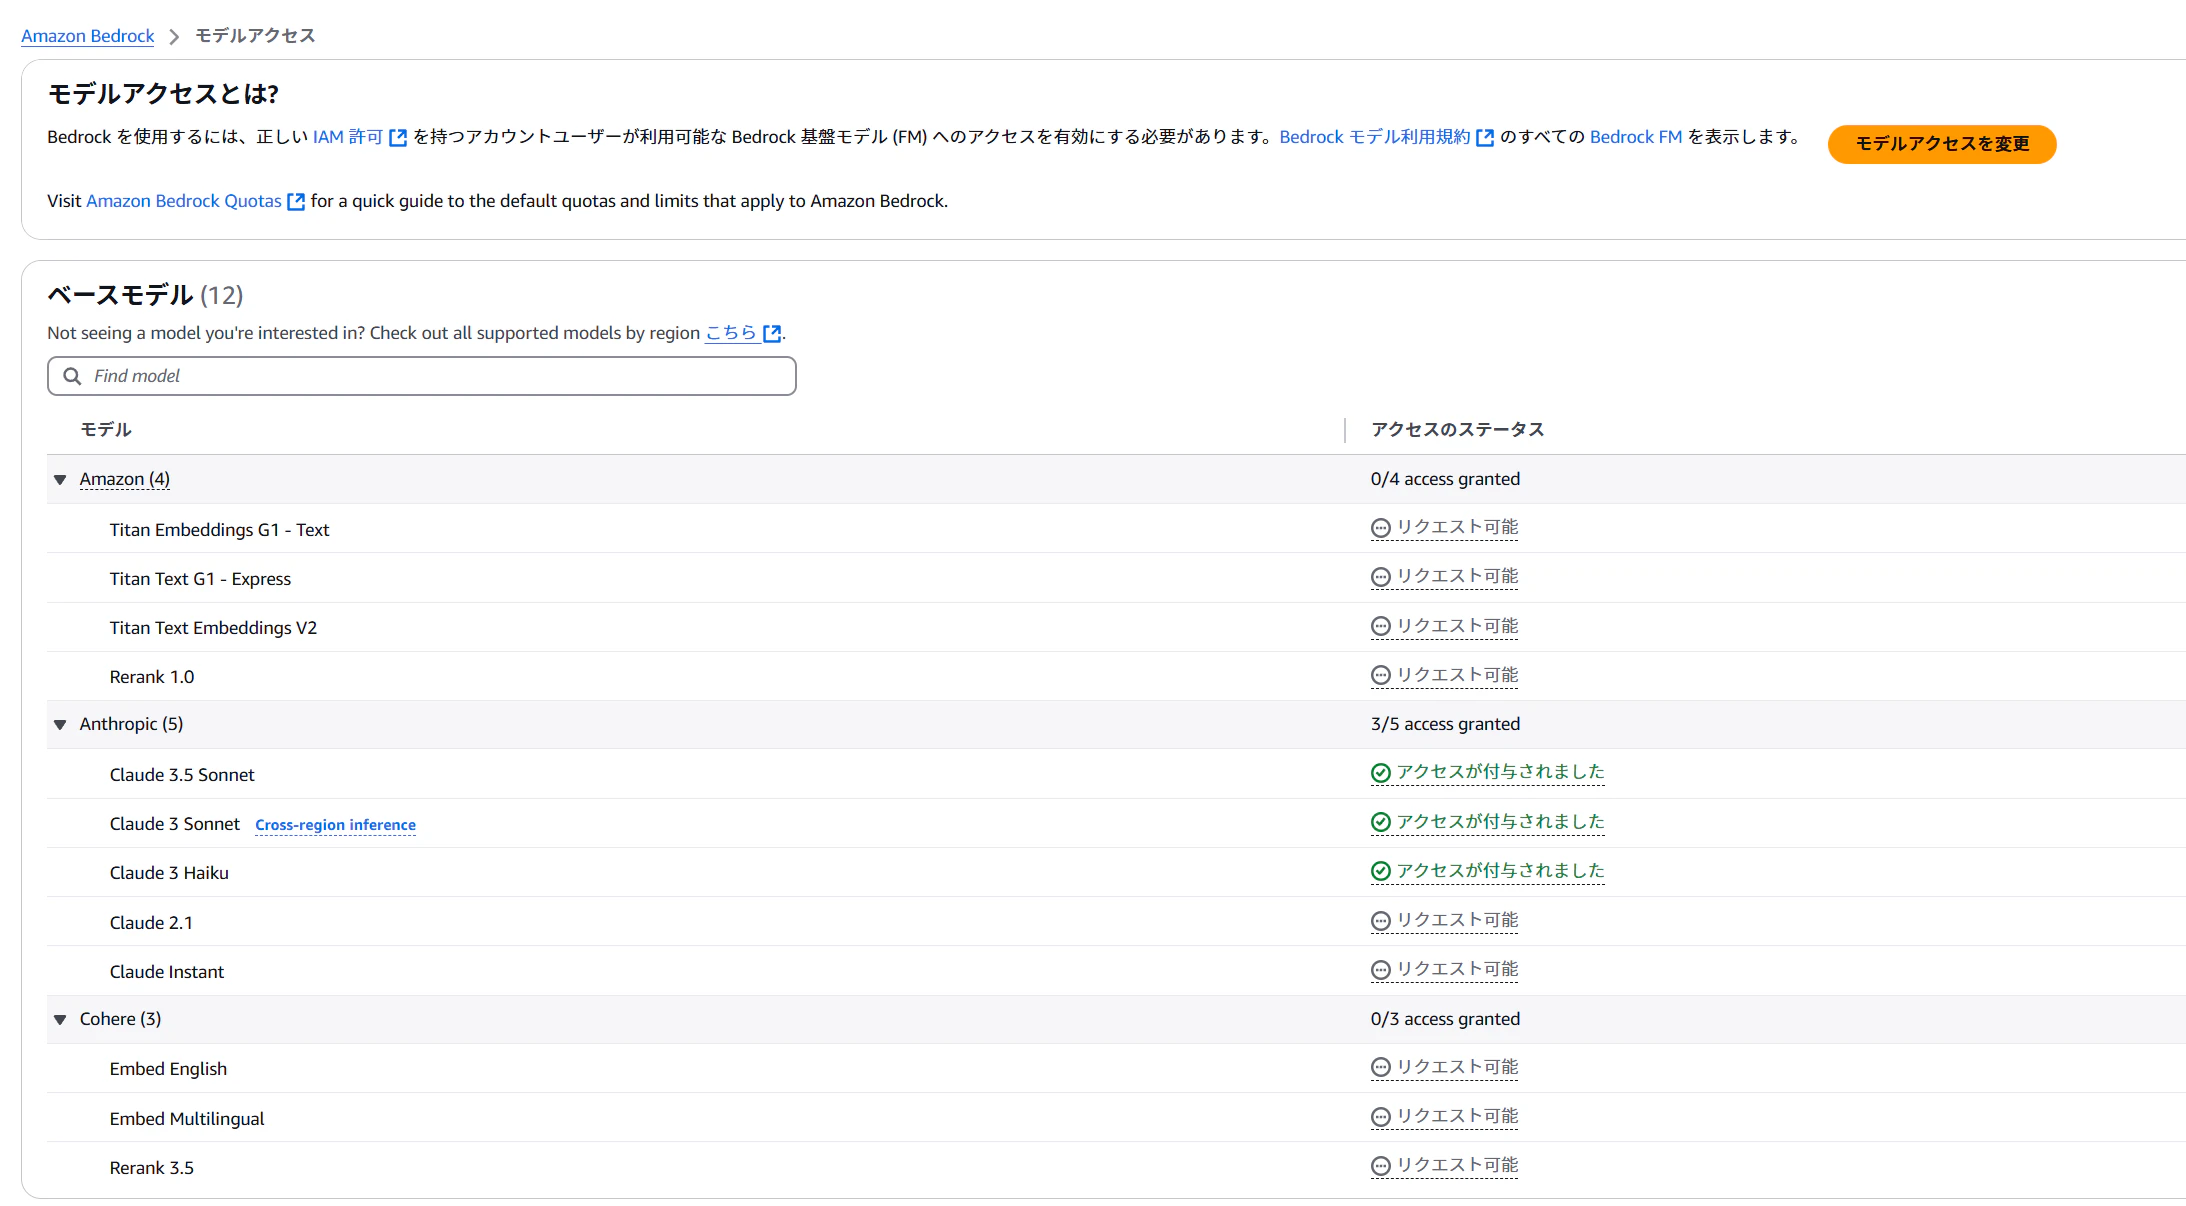Image resolution: width=2186 pixels, height=1206 pixels.
Task: Select the Embed Multilingual model name
Action: 187,1119
